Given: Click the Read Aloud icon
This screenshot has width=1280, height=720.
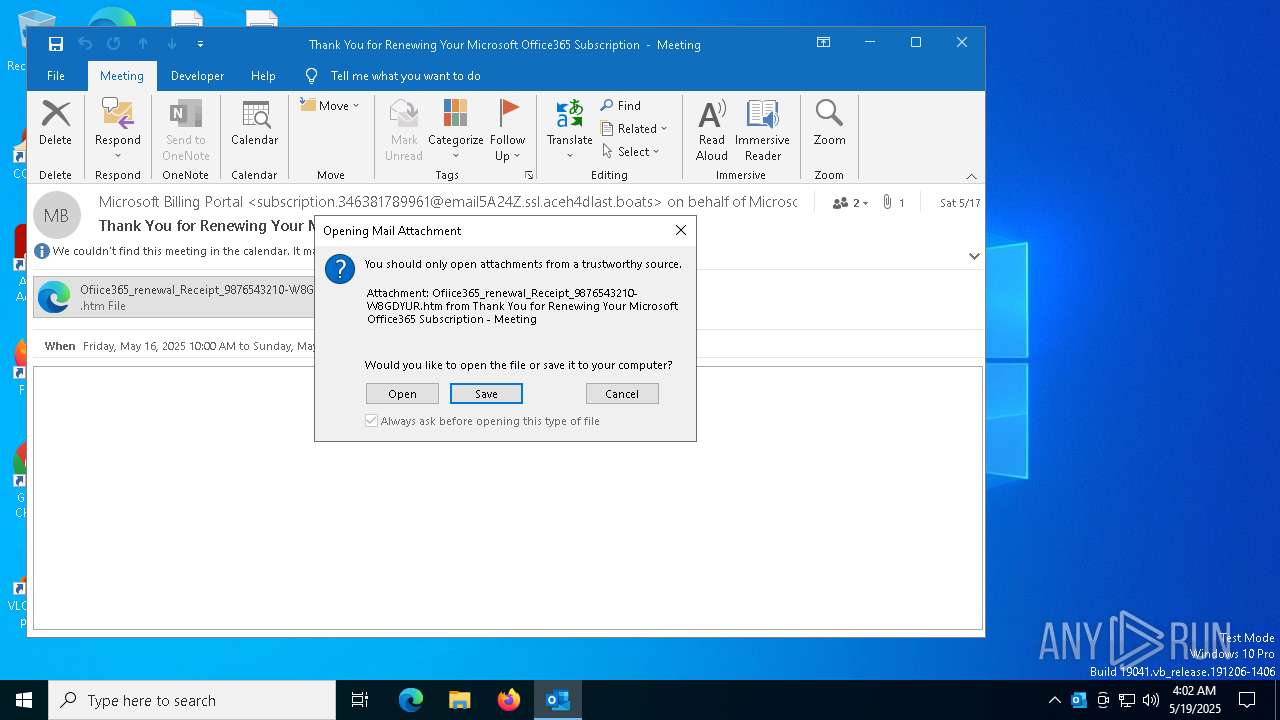Looking at the screenshot, I should (712, 130).
